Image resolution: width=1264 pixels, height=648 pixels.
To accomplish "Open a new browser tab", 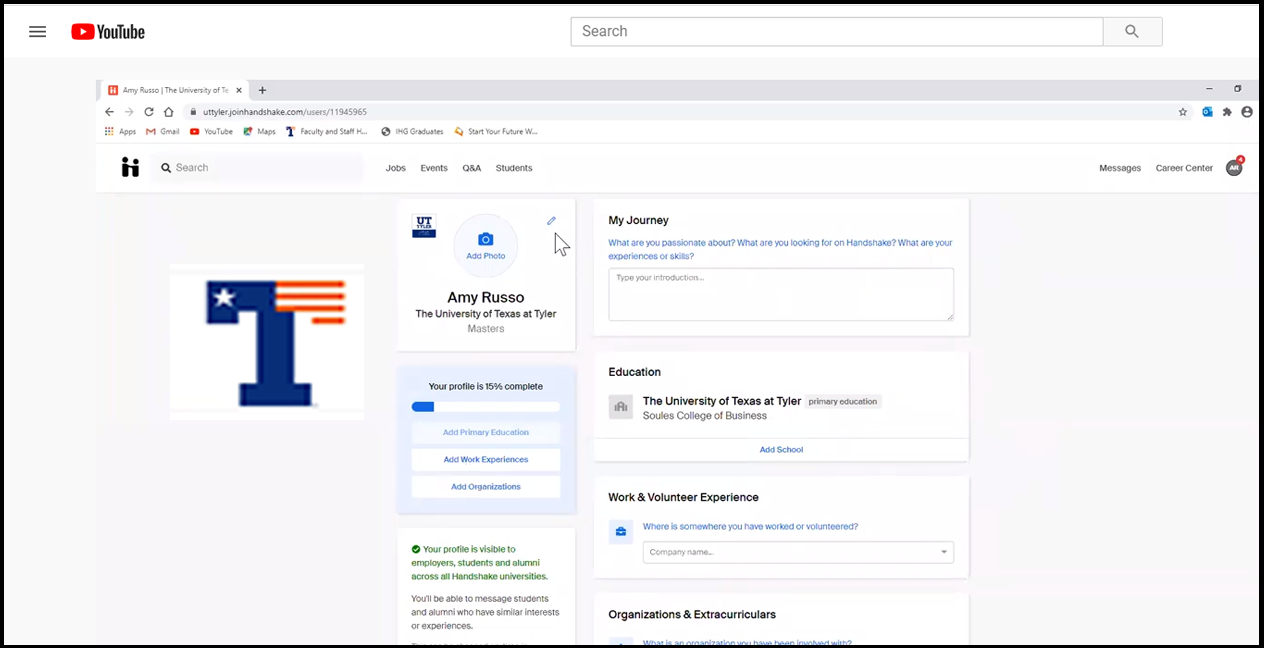I will tap(262, 90).
